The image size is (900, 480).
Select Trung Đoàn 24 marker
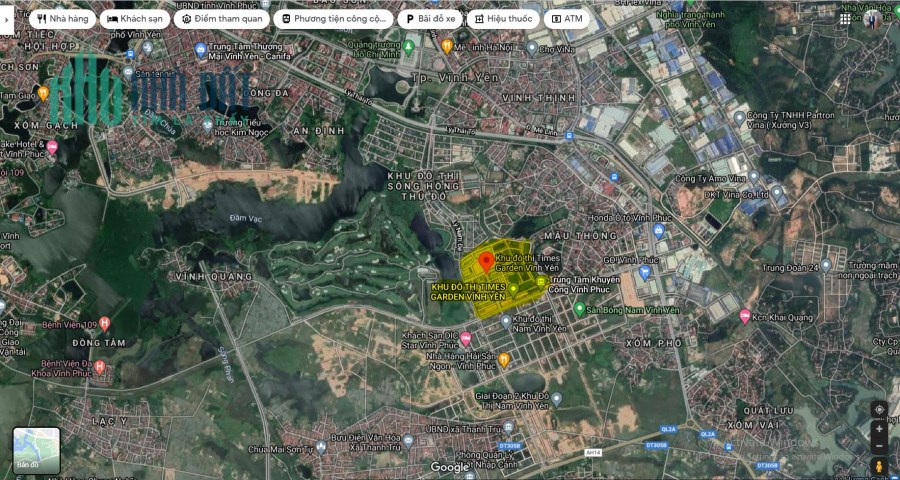[826, 265]
